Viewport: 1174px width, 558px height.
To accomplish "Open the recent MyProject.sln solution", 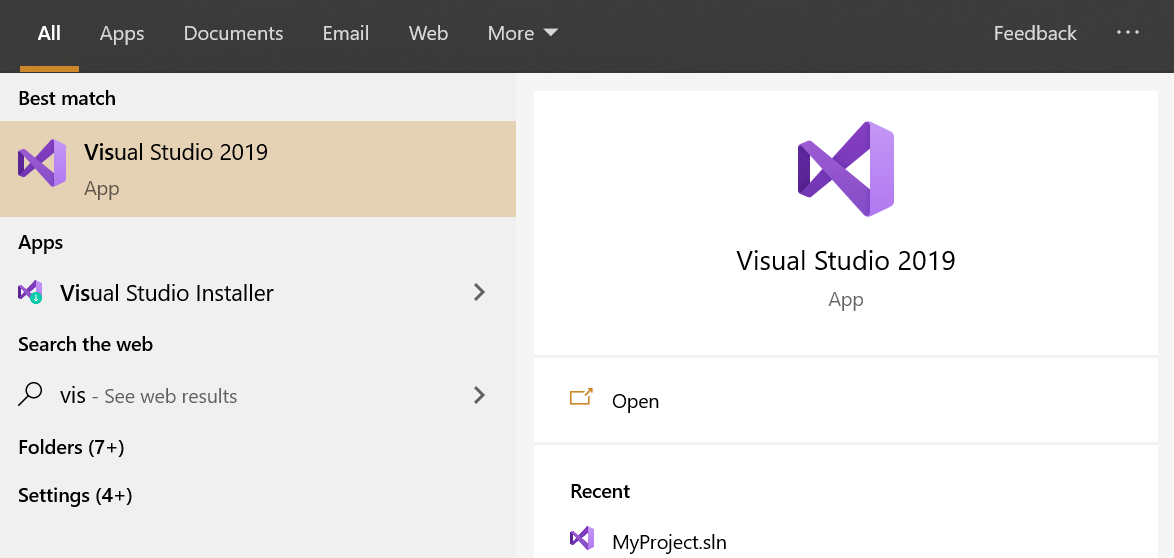I will (669, 542).
